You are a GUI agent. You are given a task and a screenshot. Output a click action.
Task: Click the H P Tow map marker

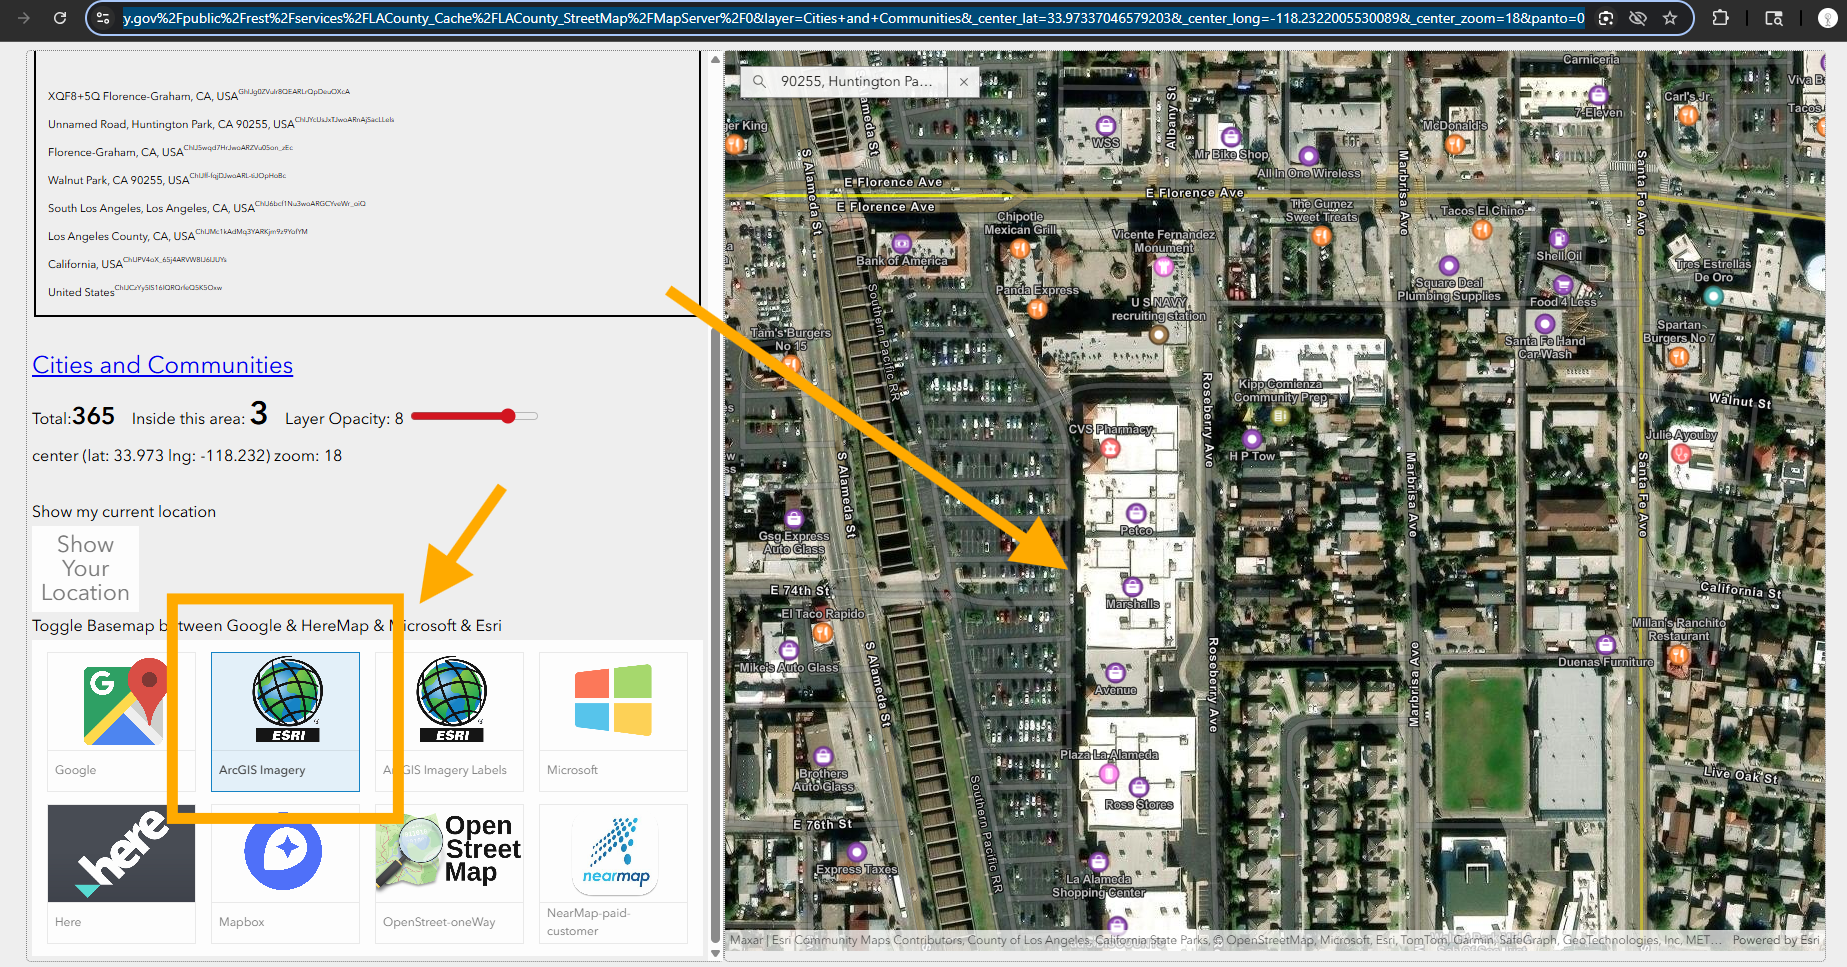tap(1251, 438)
